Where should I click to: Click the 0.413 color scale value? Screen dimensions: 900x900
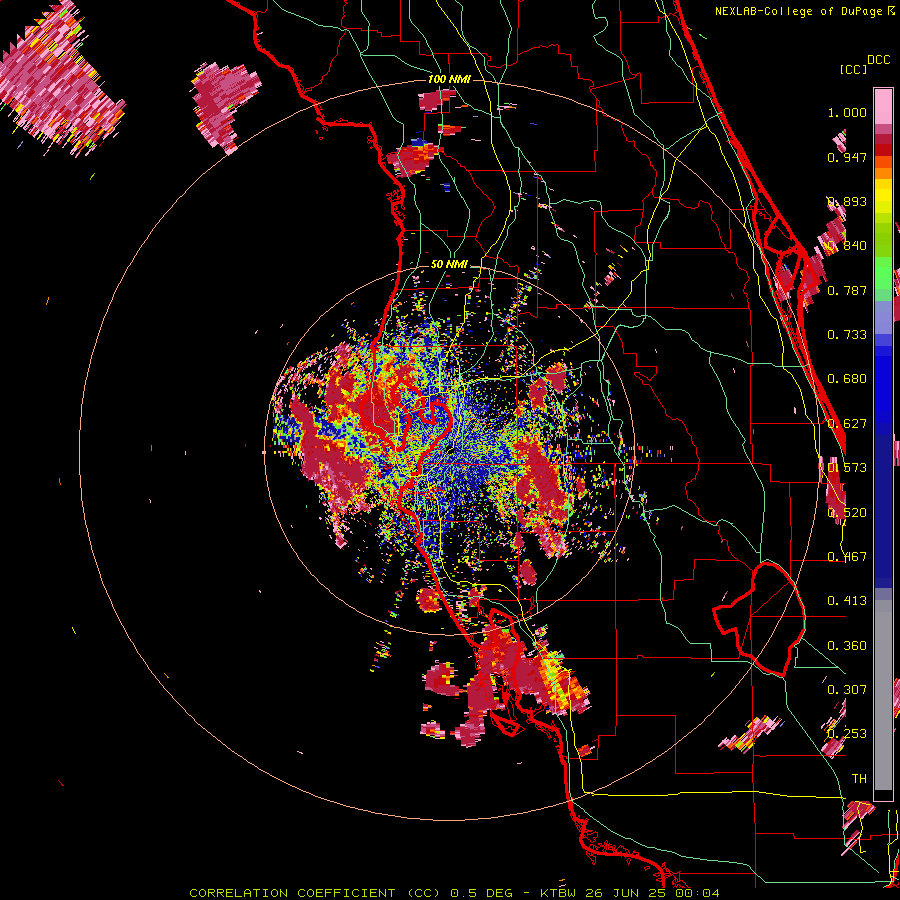847,601
